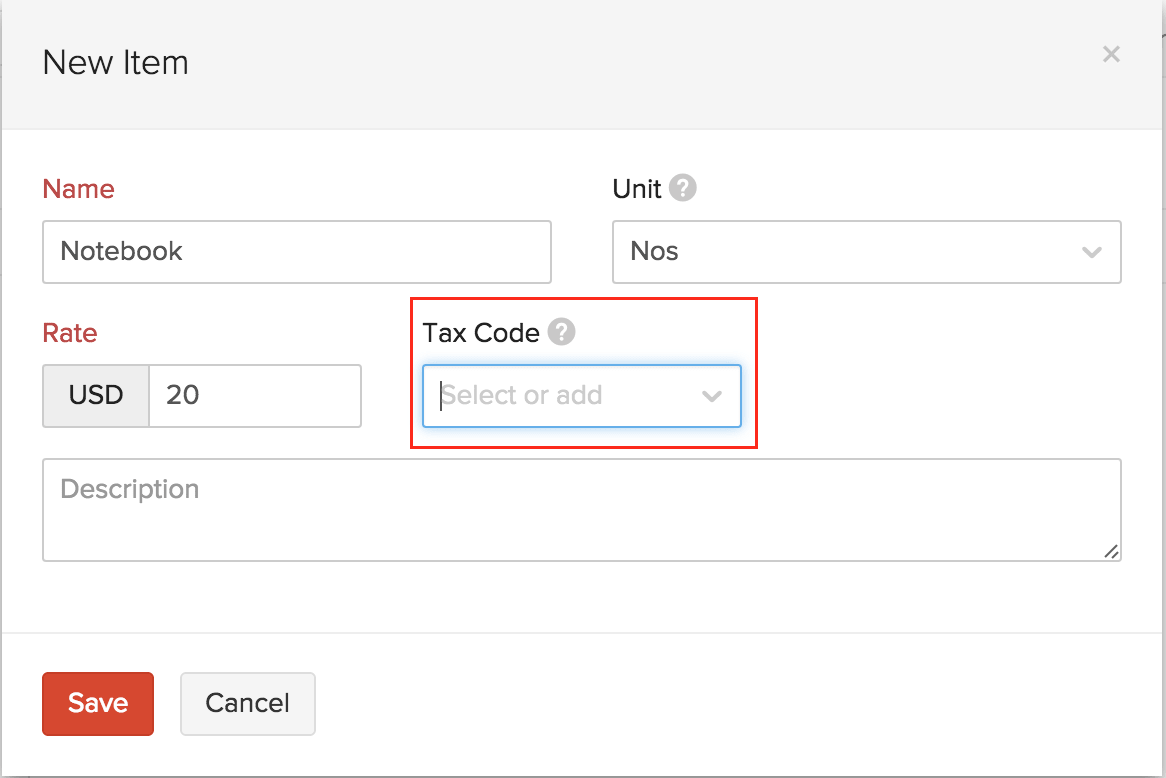Focus the Rate field showing 20

[254, 395]
